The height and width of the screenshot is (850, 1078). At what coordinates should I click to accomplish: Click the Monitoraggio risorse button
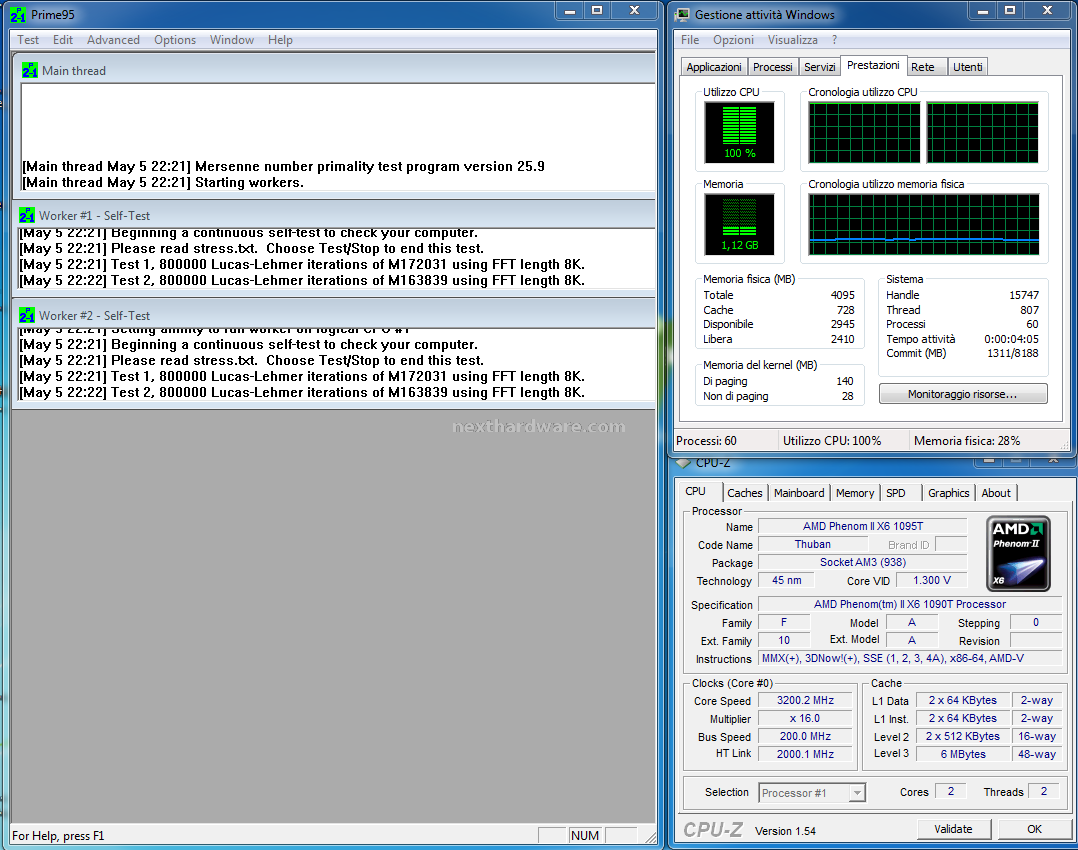click(962, 394)
